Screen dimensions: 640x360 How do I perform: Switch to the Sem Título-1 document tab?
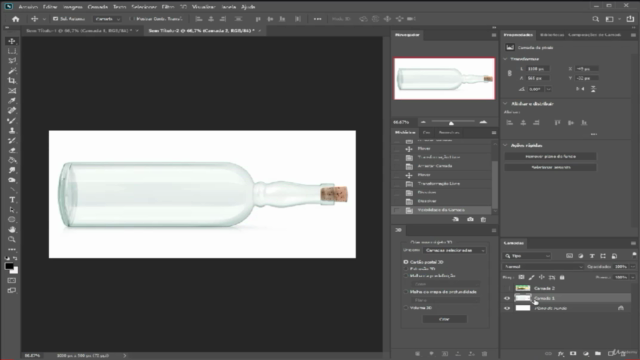tap(79, 31)
